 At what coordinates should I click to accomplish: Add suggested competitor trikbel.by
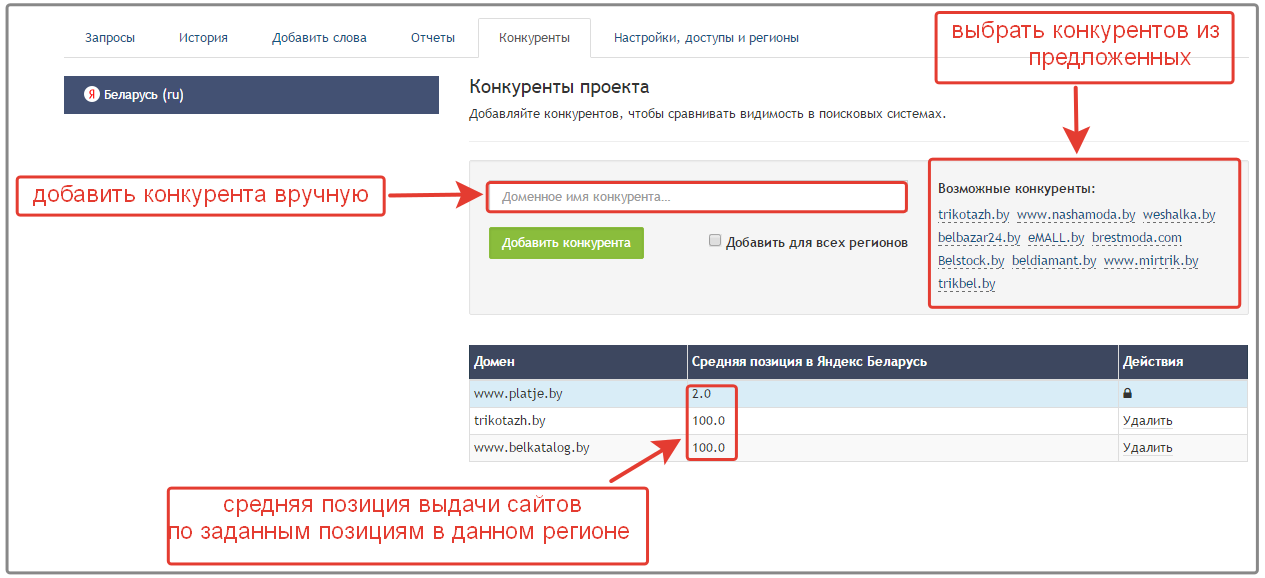tap(967, 284)
